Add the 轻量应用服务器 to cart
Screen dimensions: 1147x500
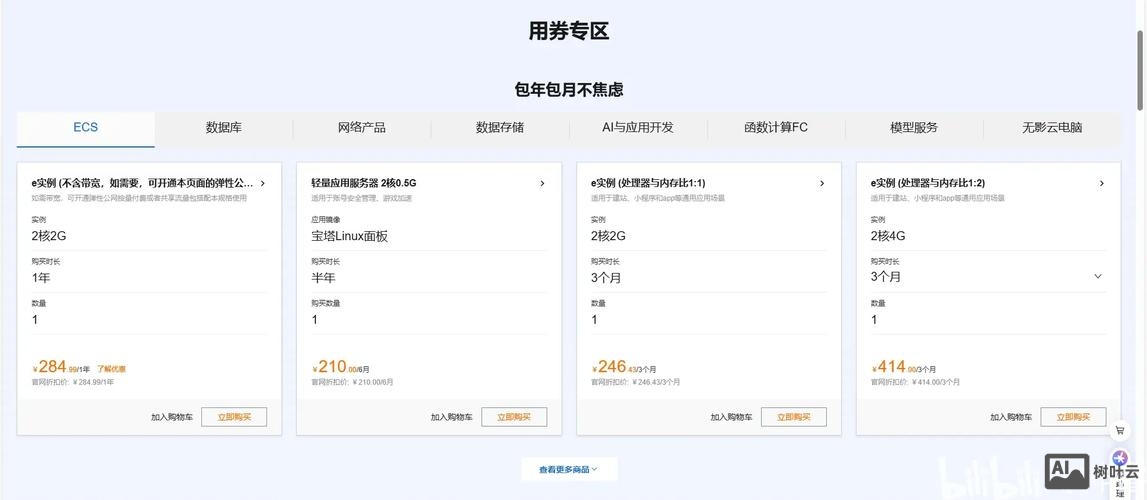click(451, 417)
